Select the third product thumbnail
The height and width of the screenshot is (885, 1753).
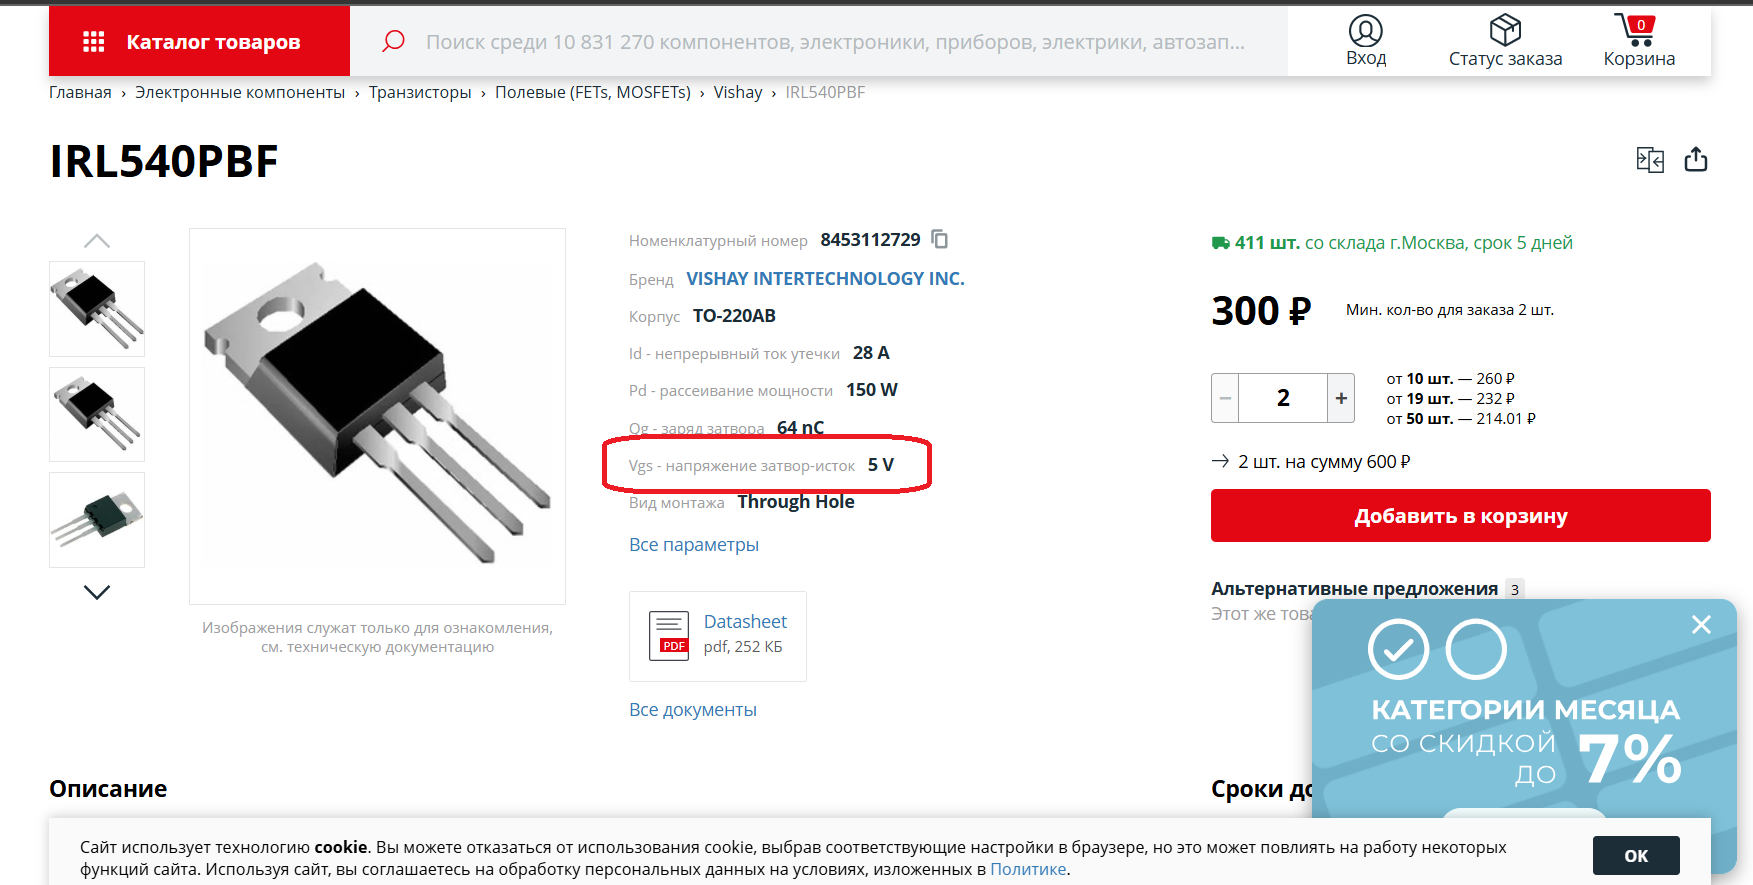click(x=97, y=520)
